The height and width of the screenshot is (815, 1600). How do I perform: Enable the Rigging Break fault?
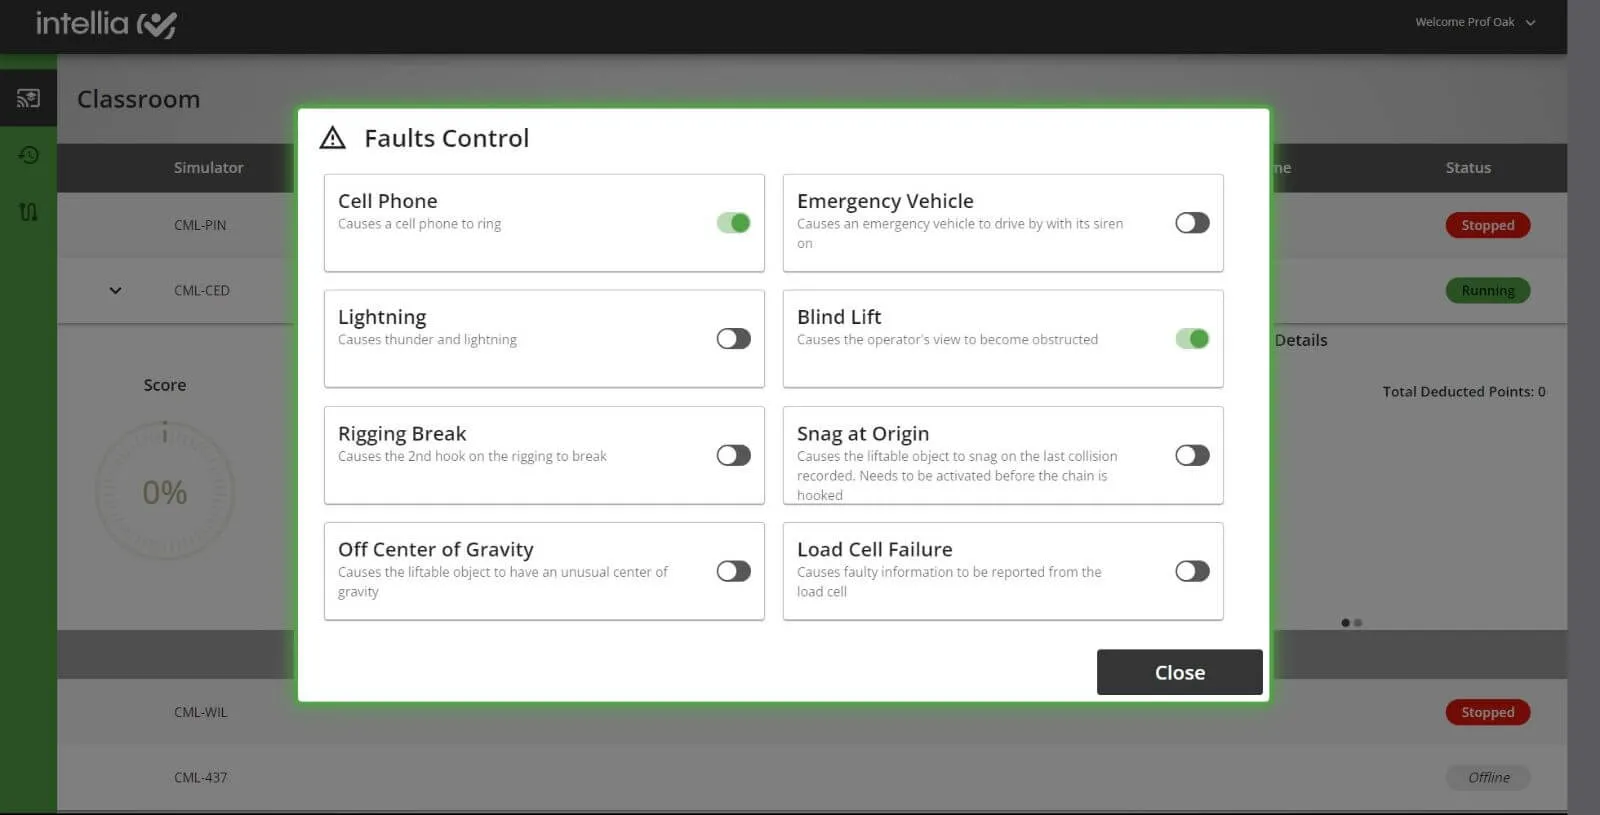(733, 455)
